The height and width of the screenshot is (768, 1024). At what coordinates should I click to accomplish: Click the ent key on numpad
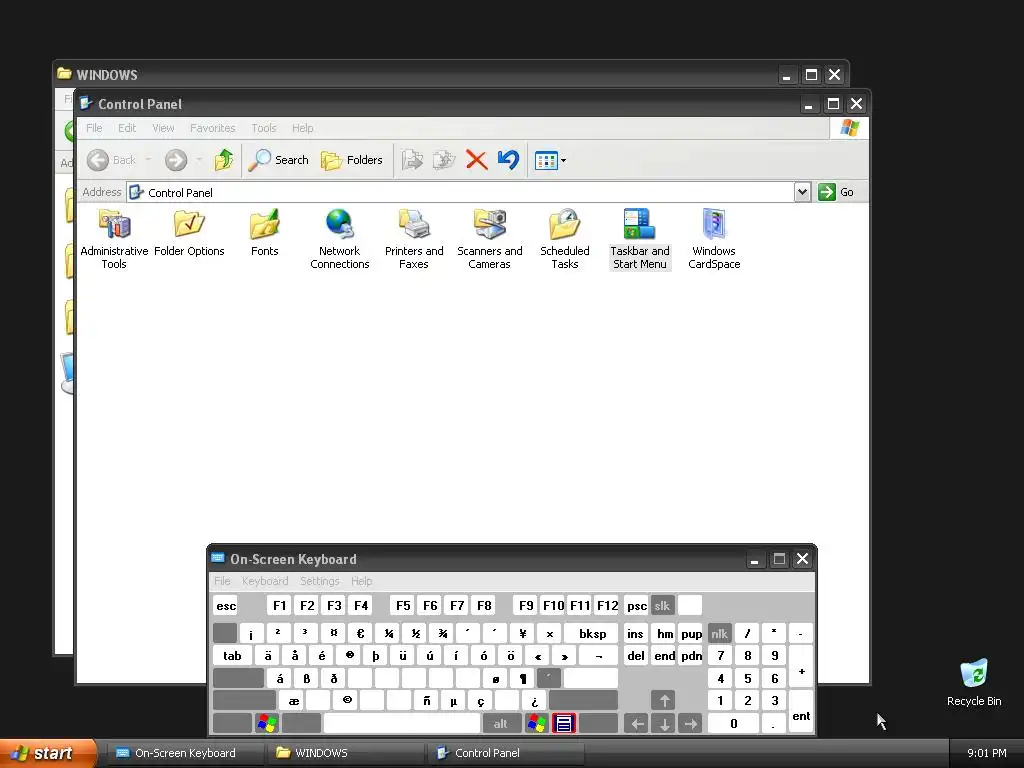pos(801,712)
